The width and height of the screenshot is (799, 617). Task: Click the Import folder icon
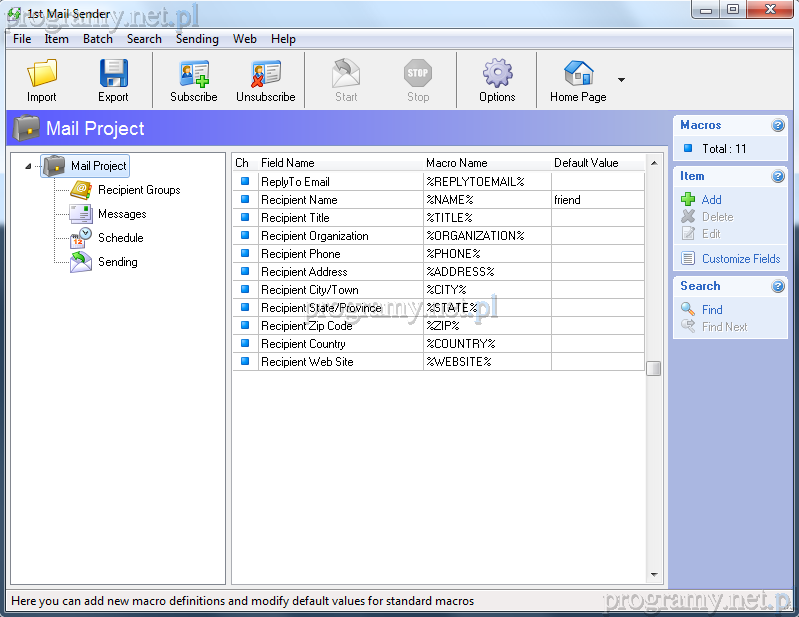point(42,74)
